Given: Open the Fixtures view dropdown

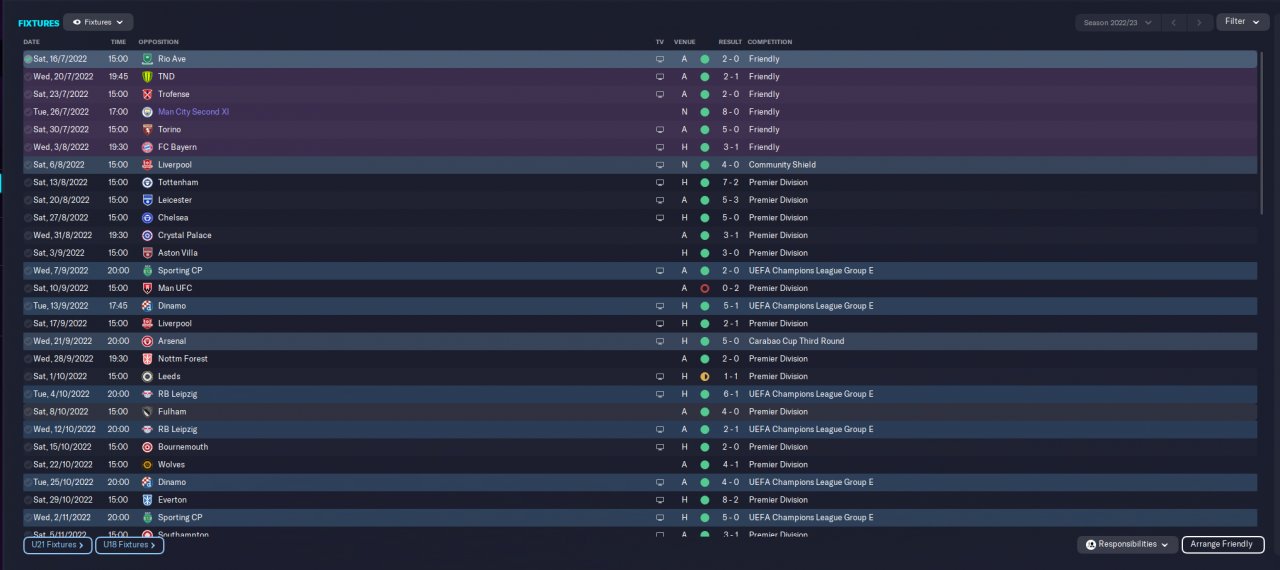Looking at the screenshot, I should click(98, 22).
